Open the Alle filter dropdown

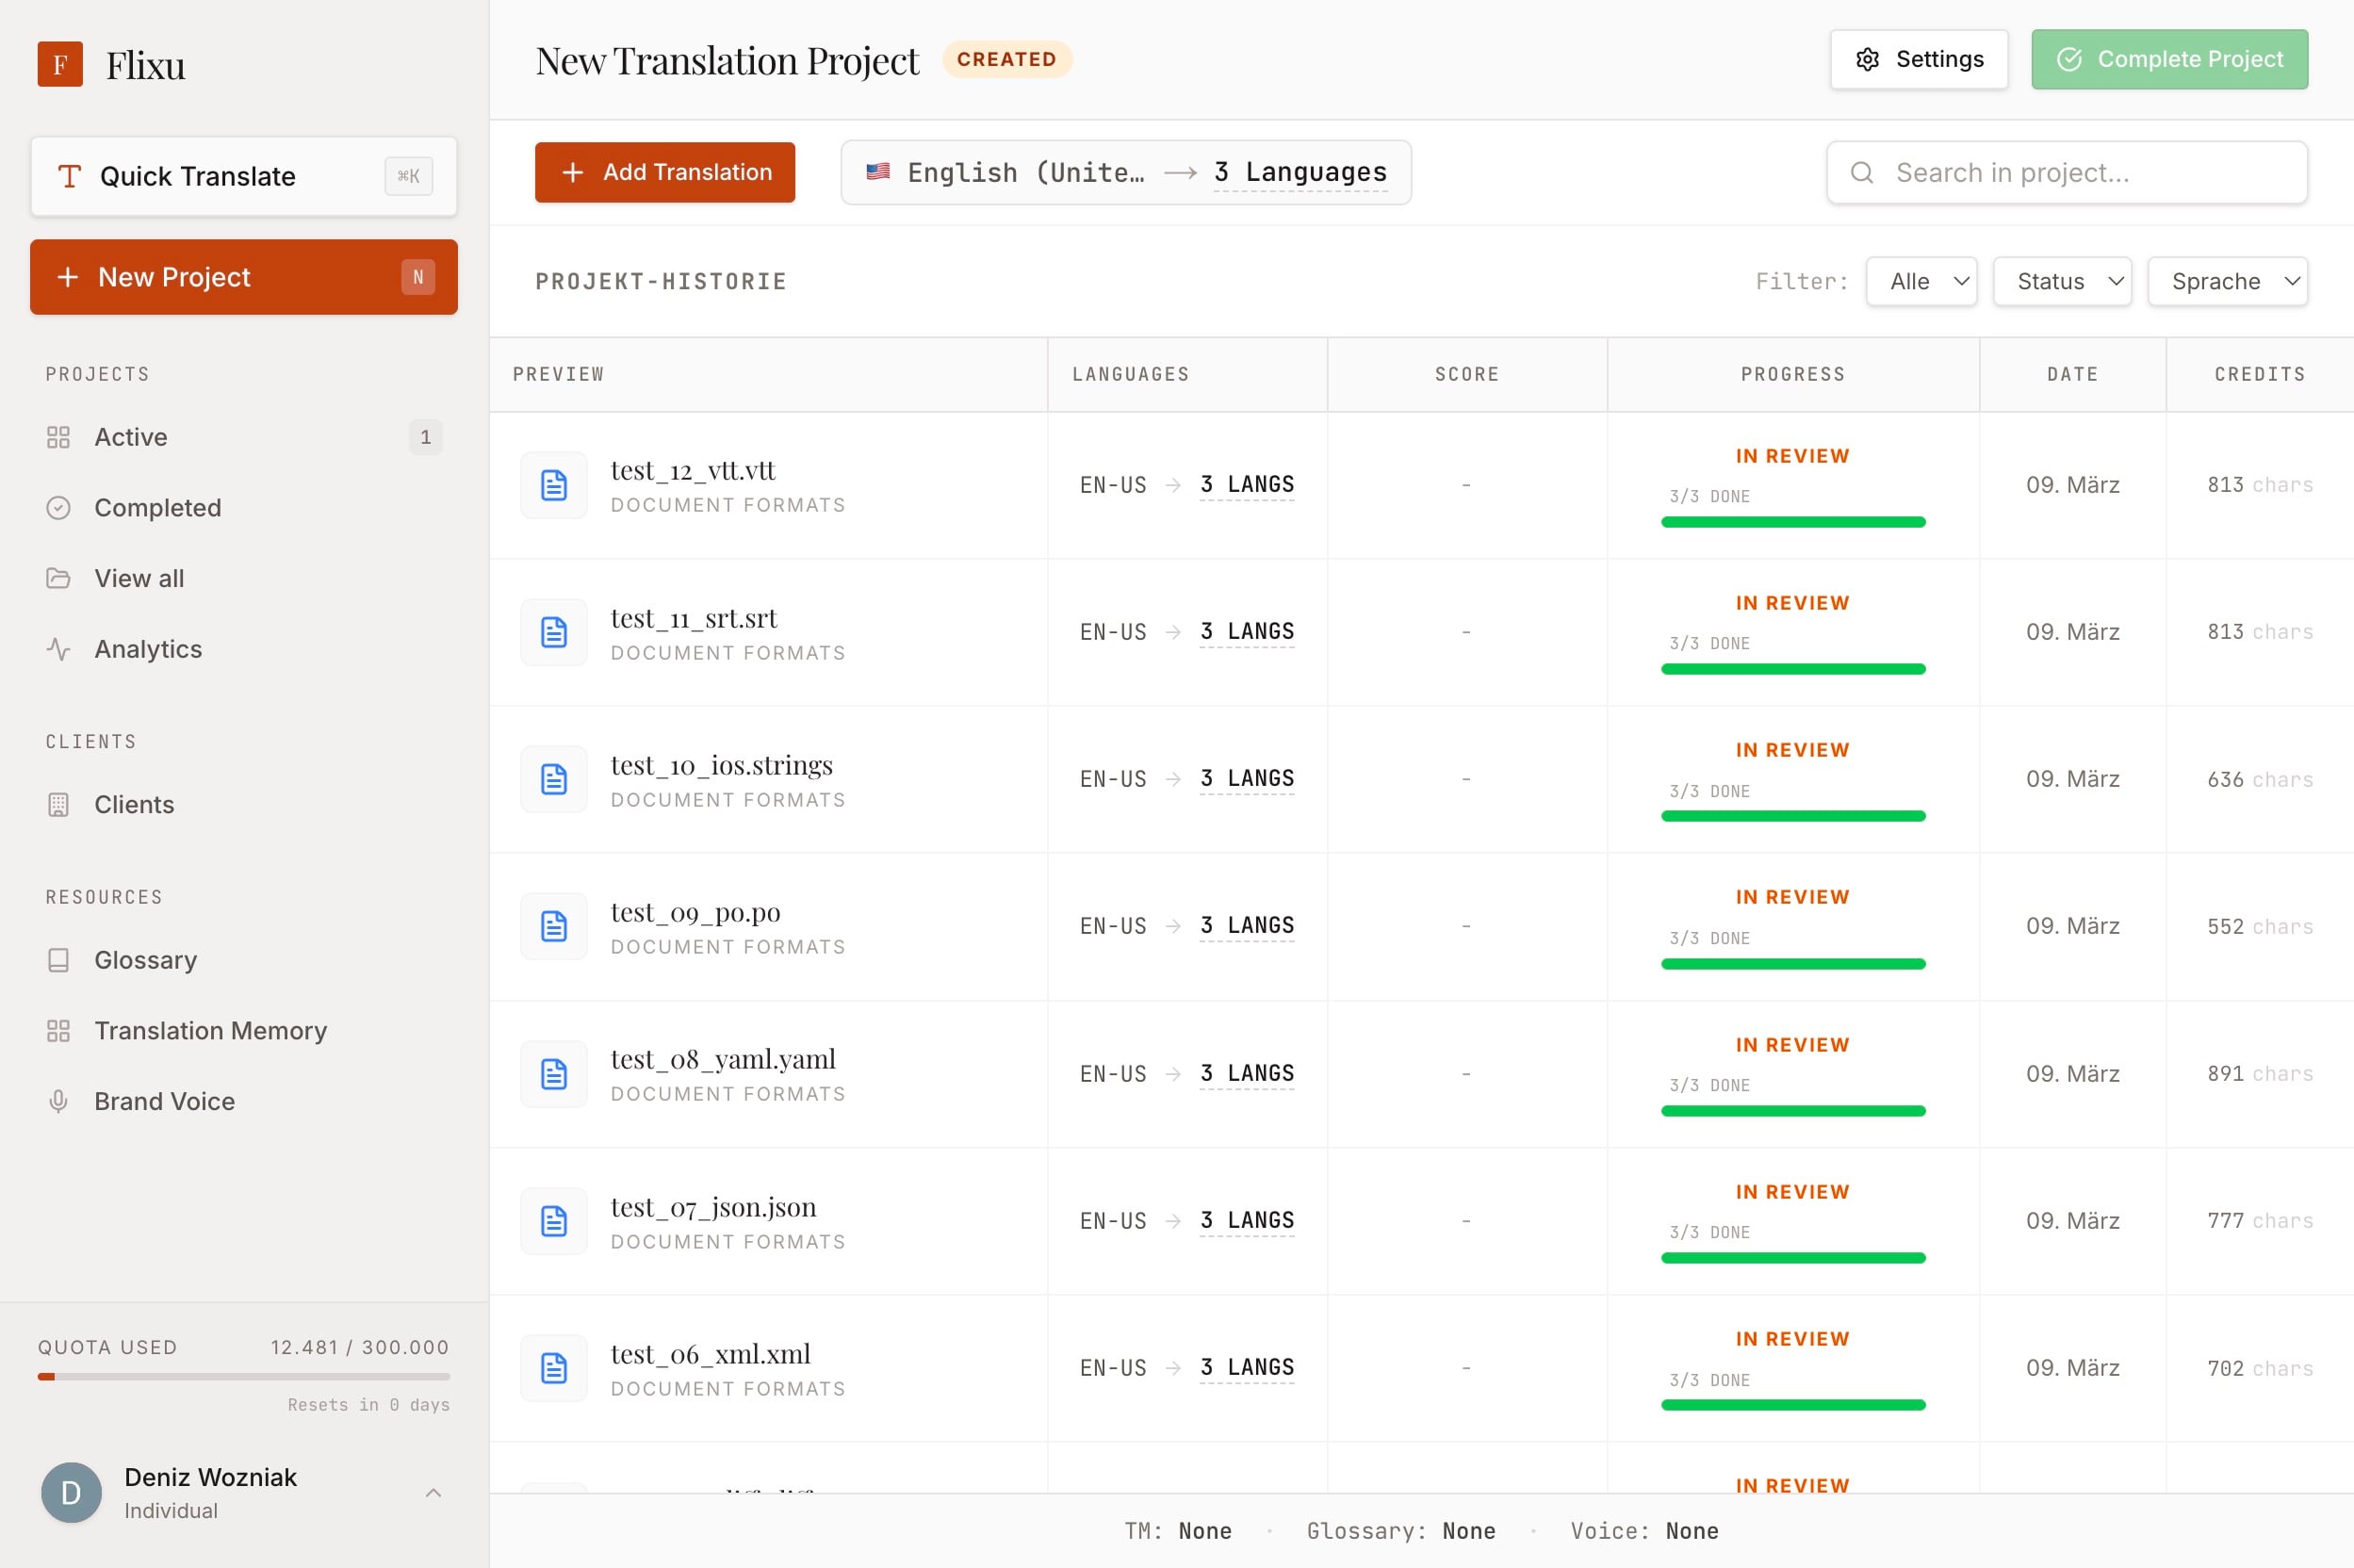click(x=1920, y=282)
